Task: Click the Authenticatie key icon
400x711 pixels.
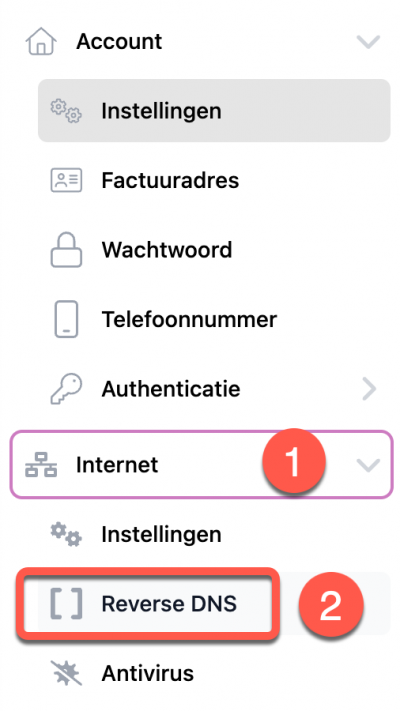Action: click(x=66, y=389)
